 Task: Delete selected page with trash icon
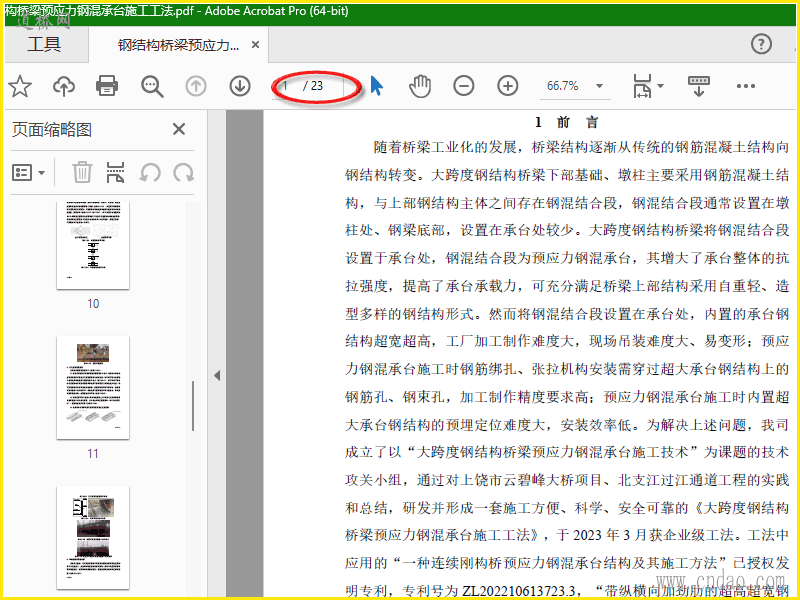click(82, 172)
